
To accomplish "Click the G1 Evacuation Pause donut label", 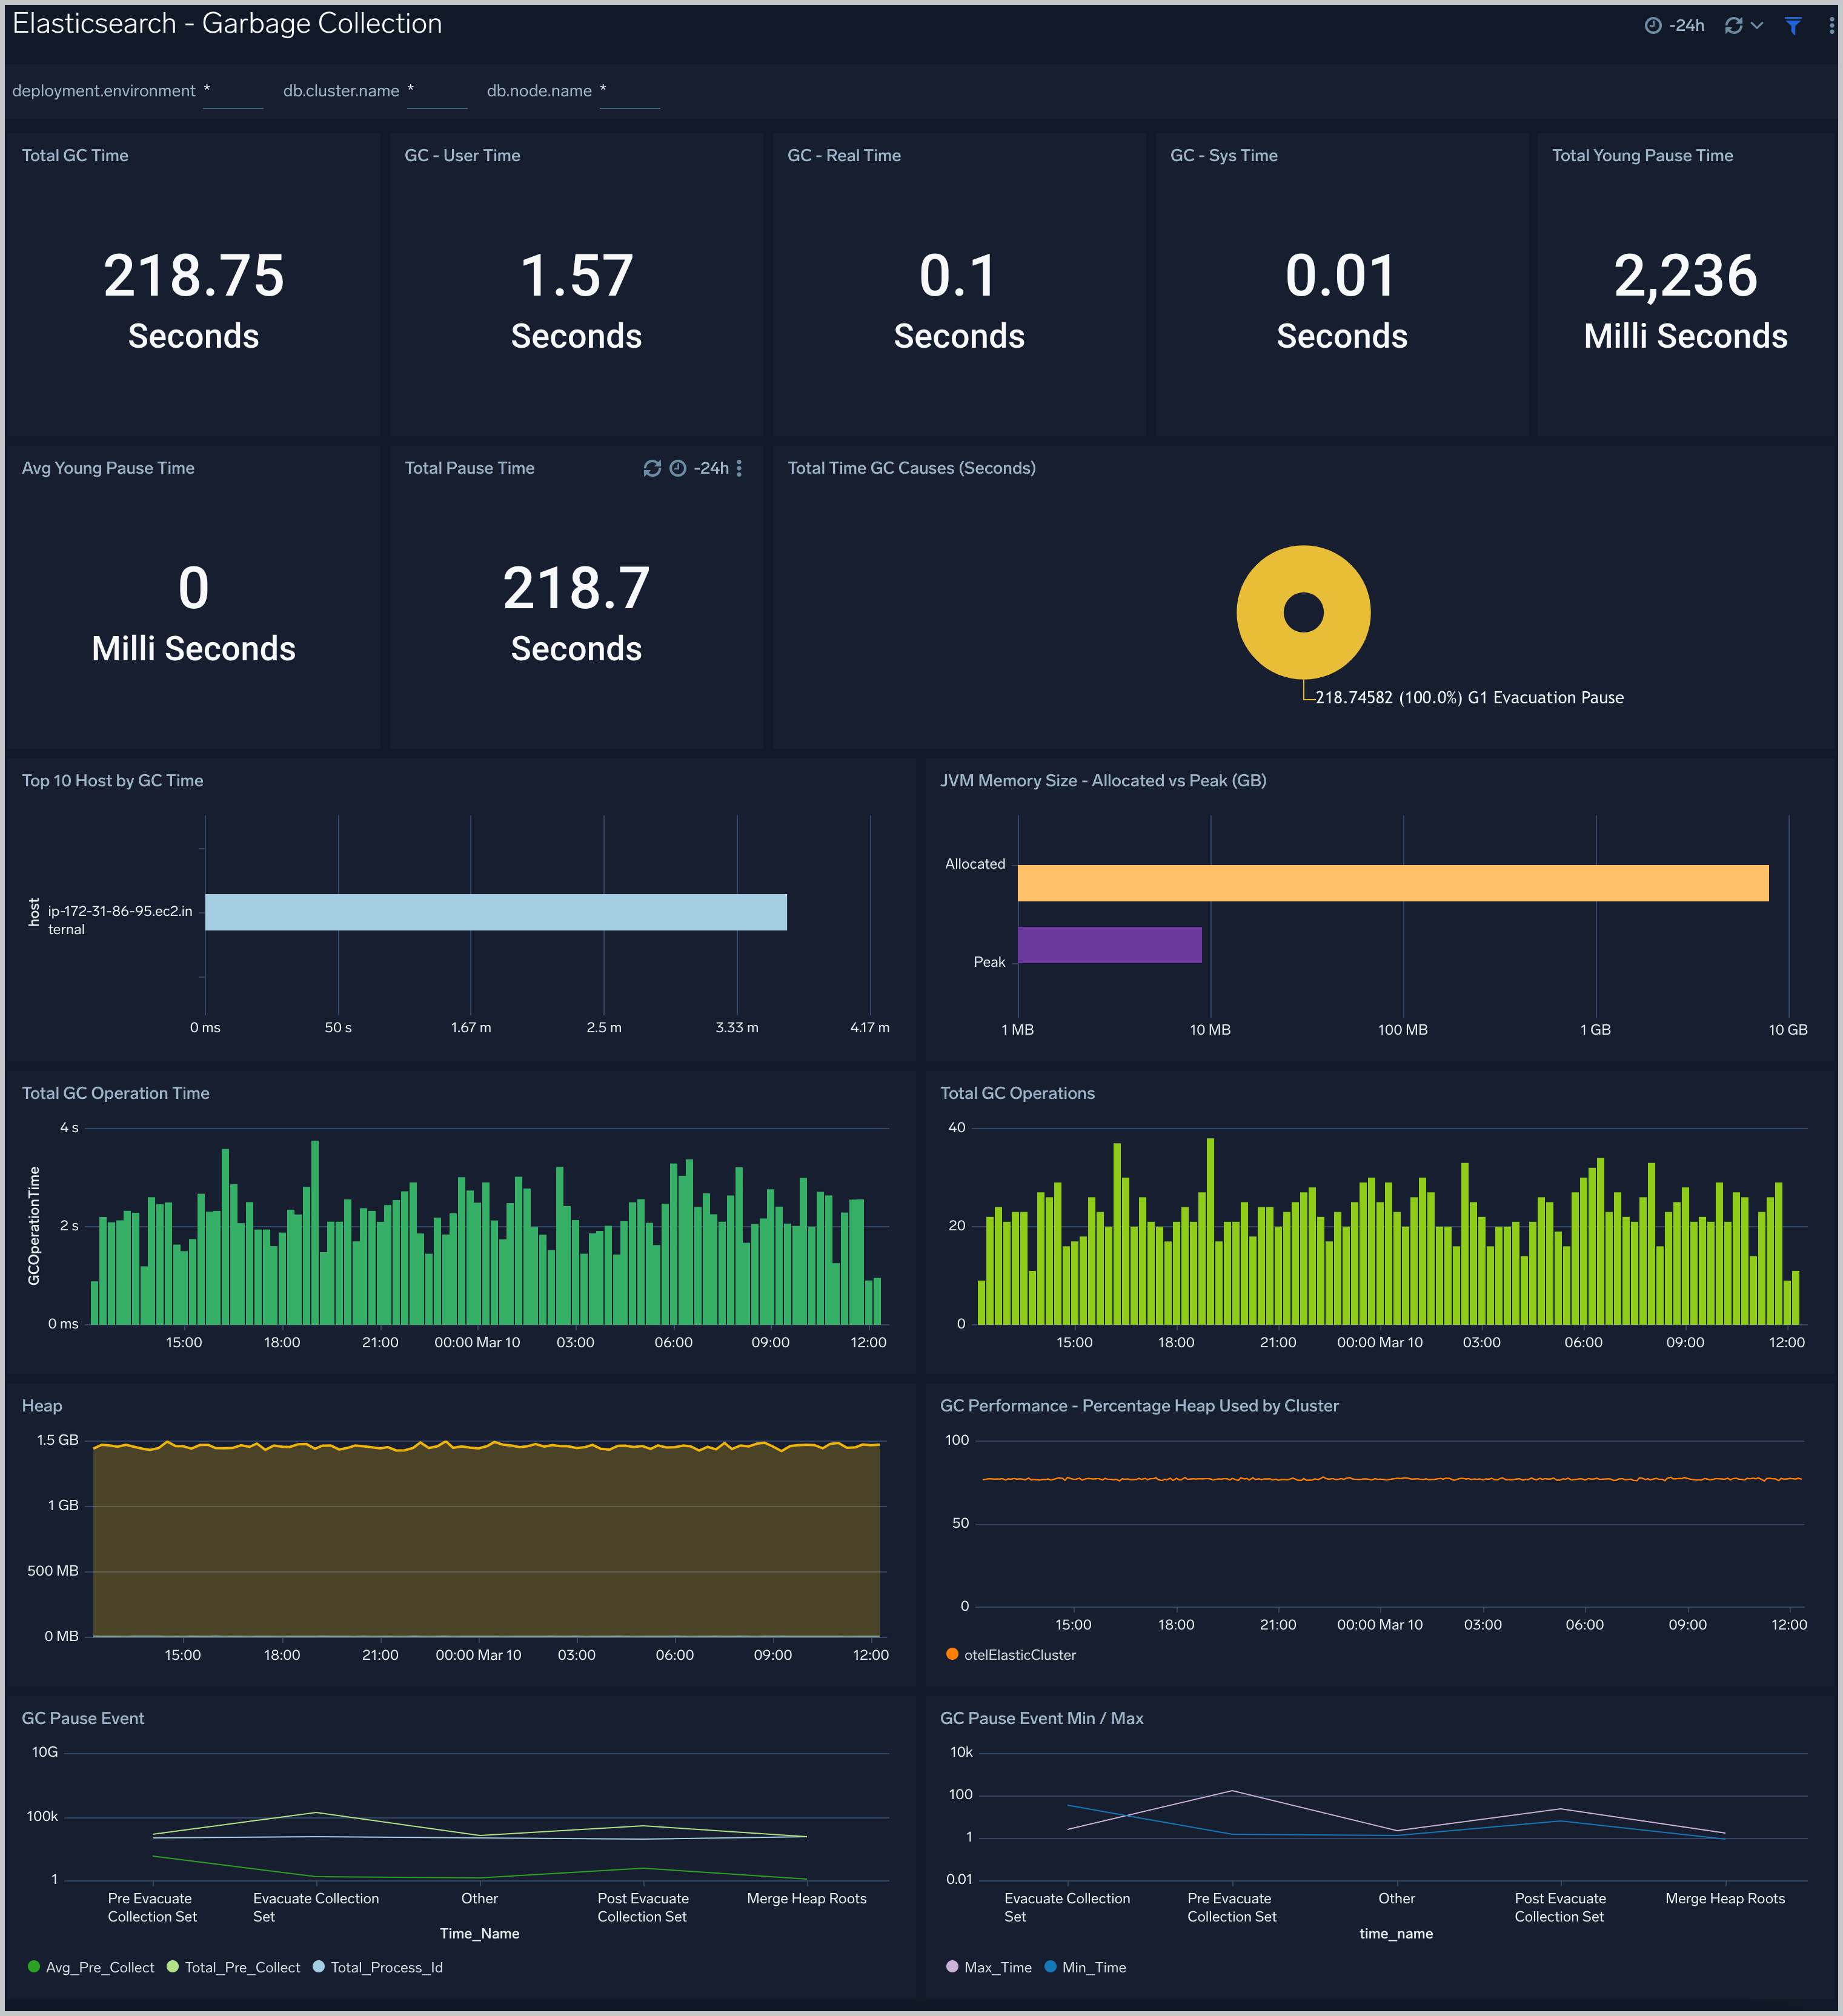I will pyautogui.click(x=1470, y=698).
